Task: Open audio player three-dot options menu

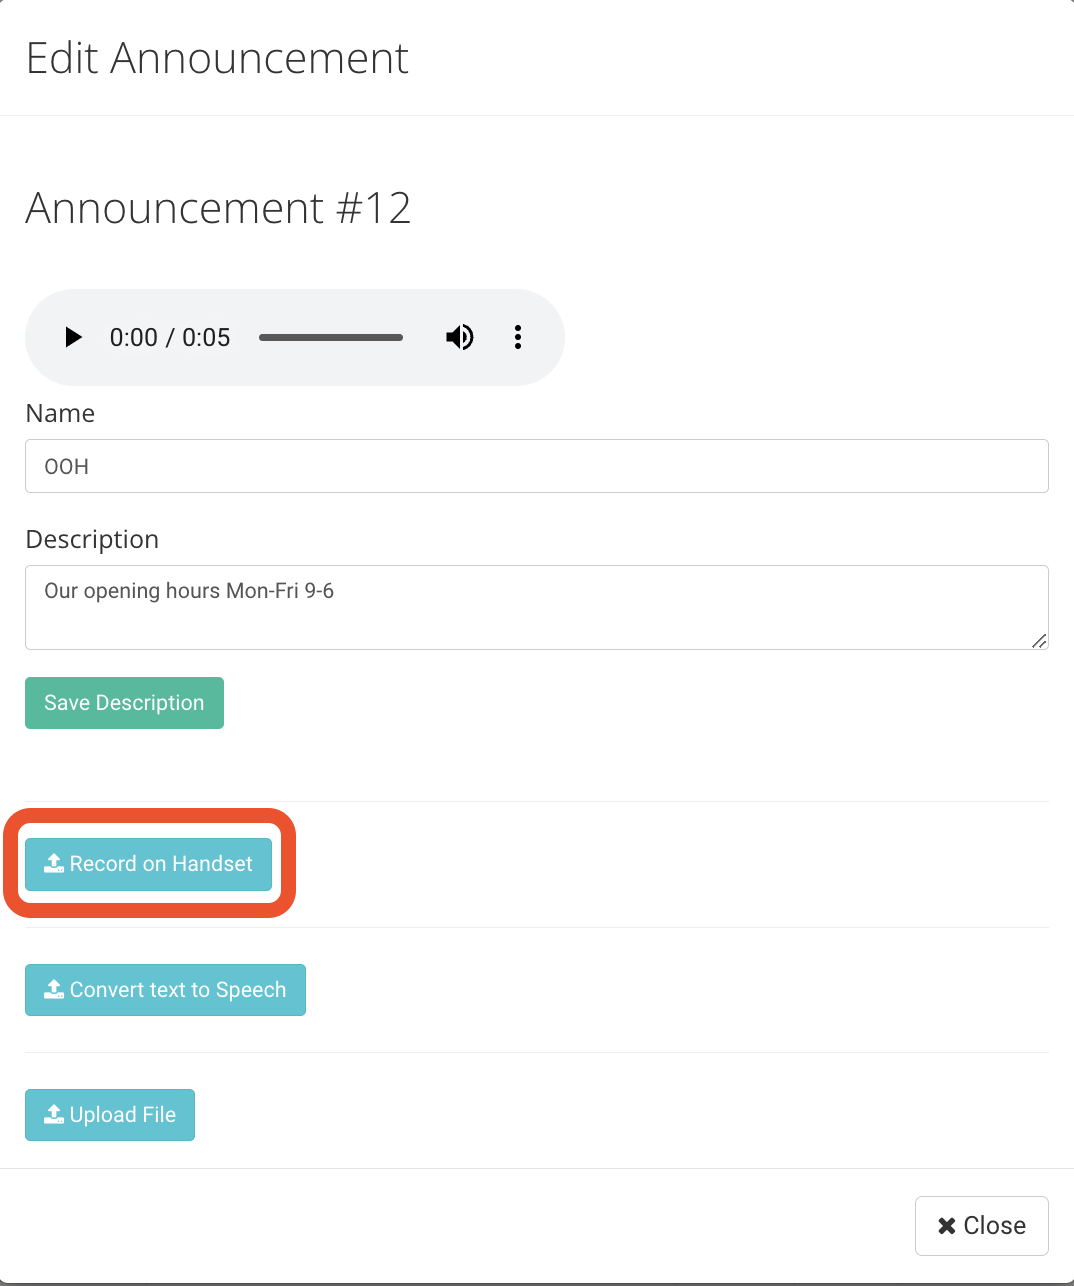Action: click(518, 337)
